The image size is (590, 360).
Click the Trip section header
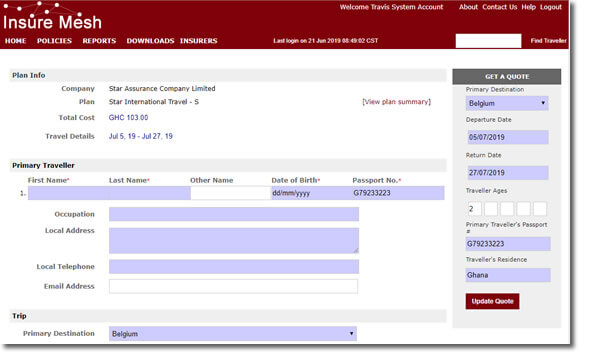(x=228, y=316)
